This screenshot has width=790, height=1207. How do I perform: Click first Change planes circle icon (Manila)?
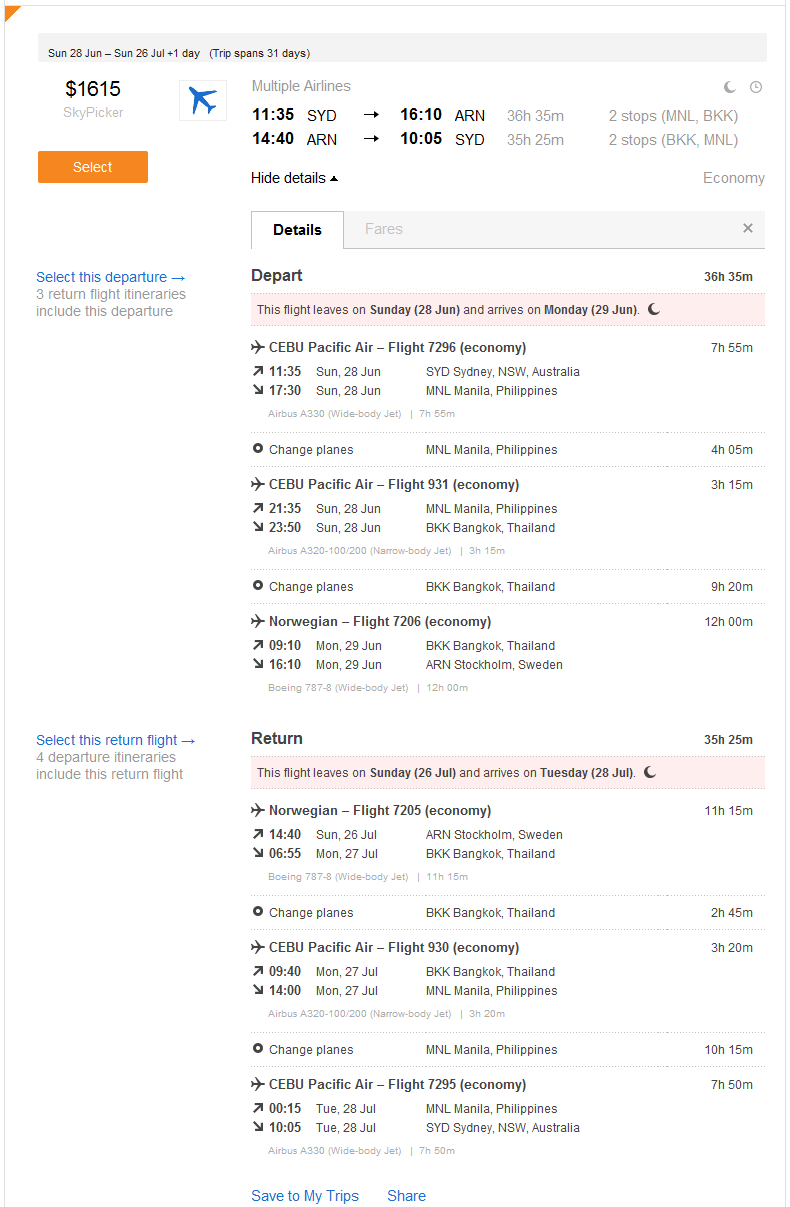coord(258,449)
